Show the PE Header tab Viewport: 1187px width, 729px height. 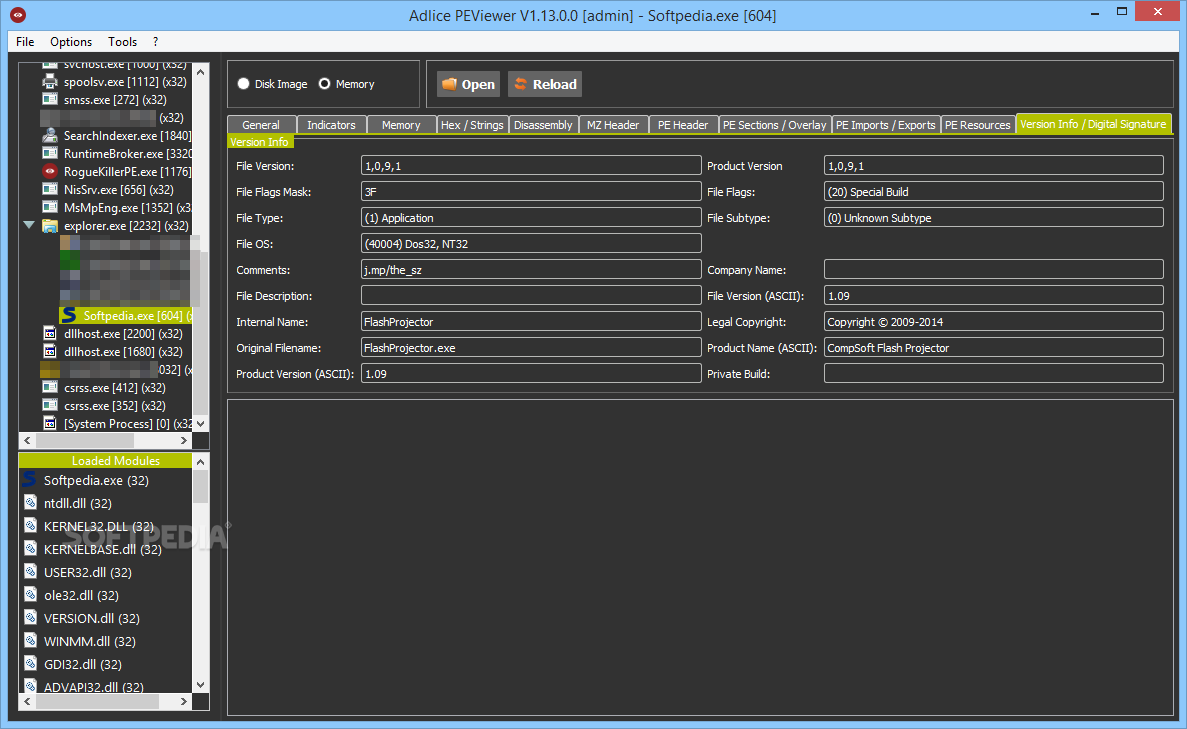(683, 125)
